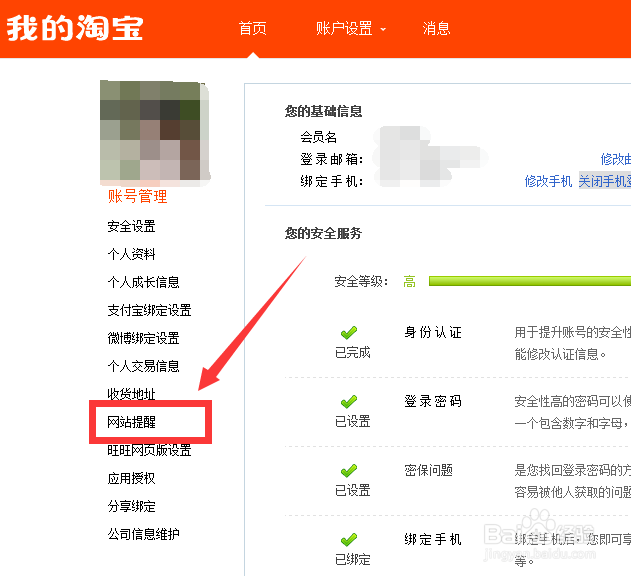Open 安全设置 in sidebar

(131, 226)
